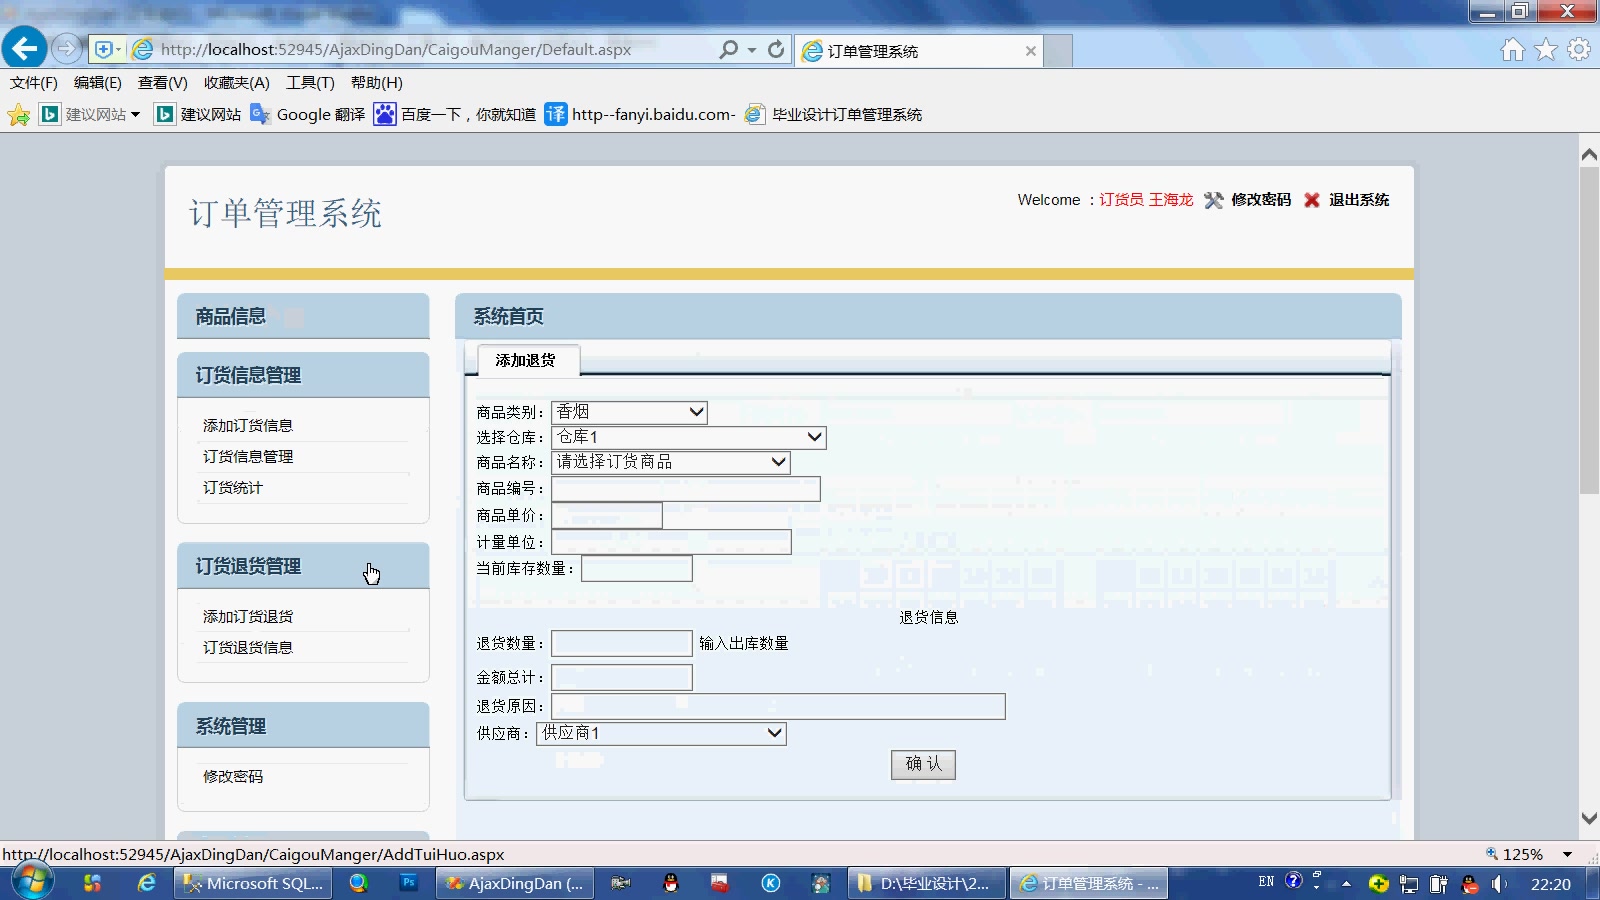
Task: Click the 计量单位 input field
Action: (671, 542)
